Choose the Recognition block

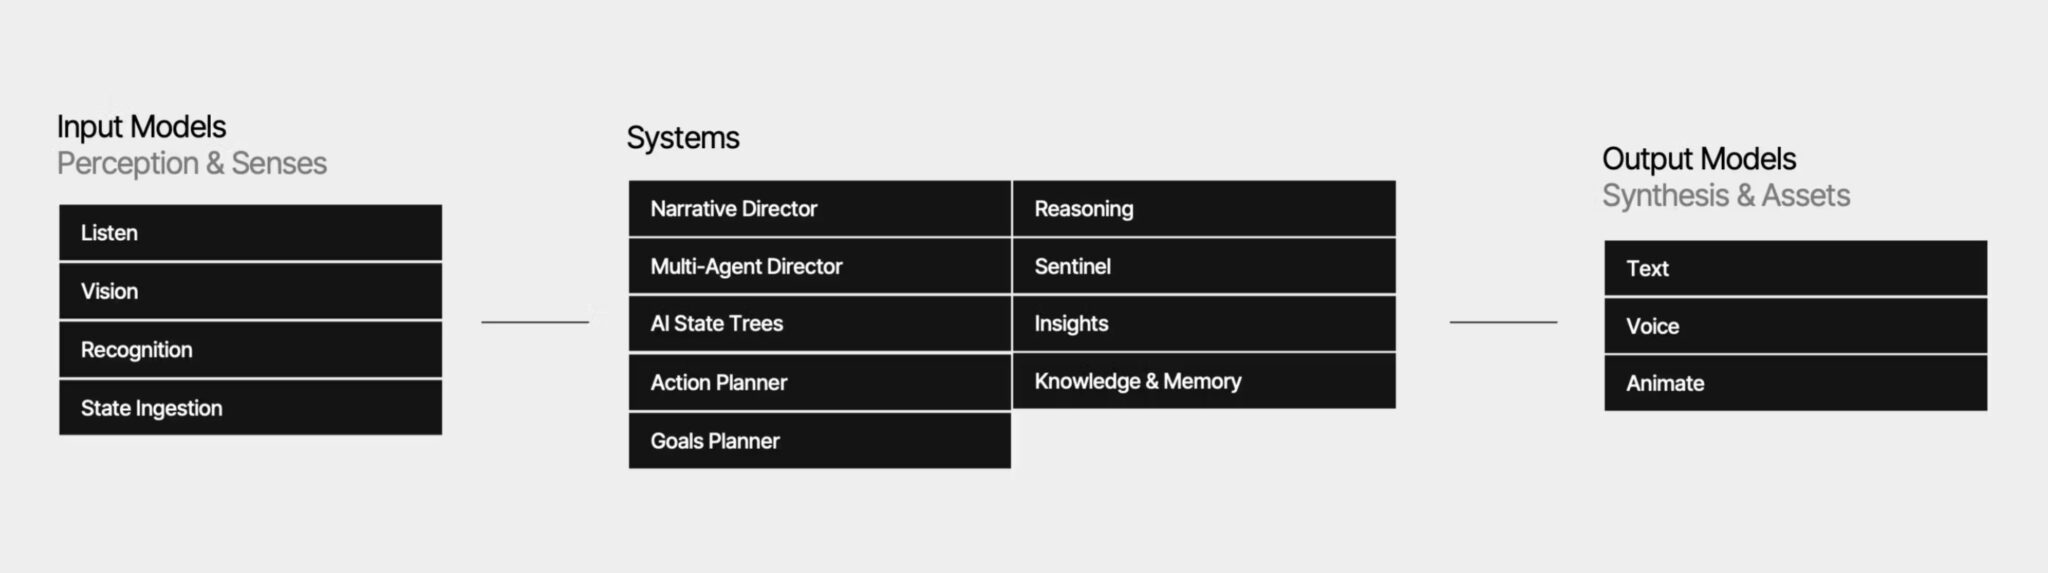click(x=250, y=350)
